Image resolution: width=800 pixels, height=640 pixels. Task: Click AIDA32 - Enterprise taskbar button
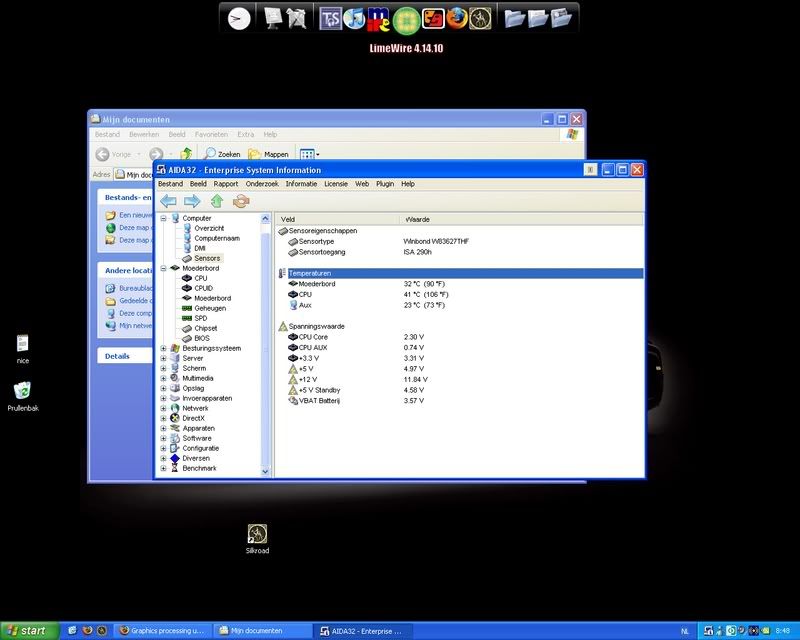click(362, 631)
